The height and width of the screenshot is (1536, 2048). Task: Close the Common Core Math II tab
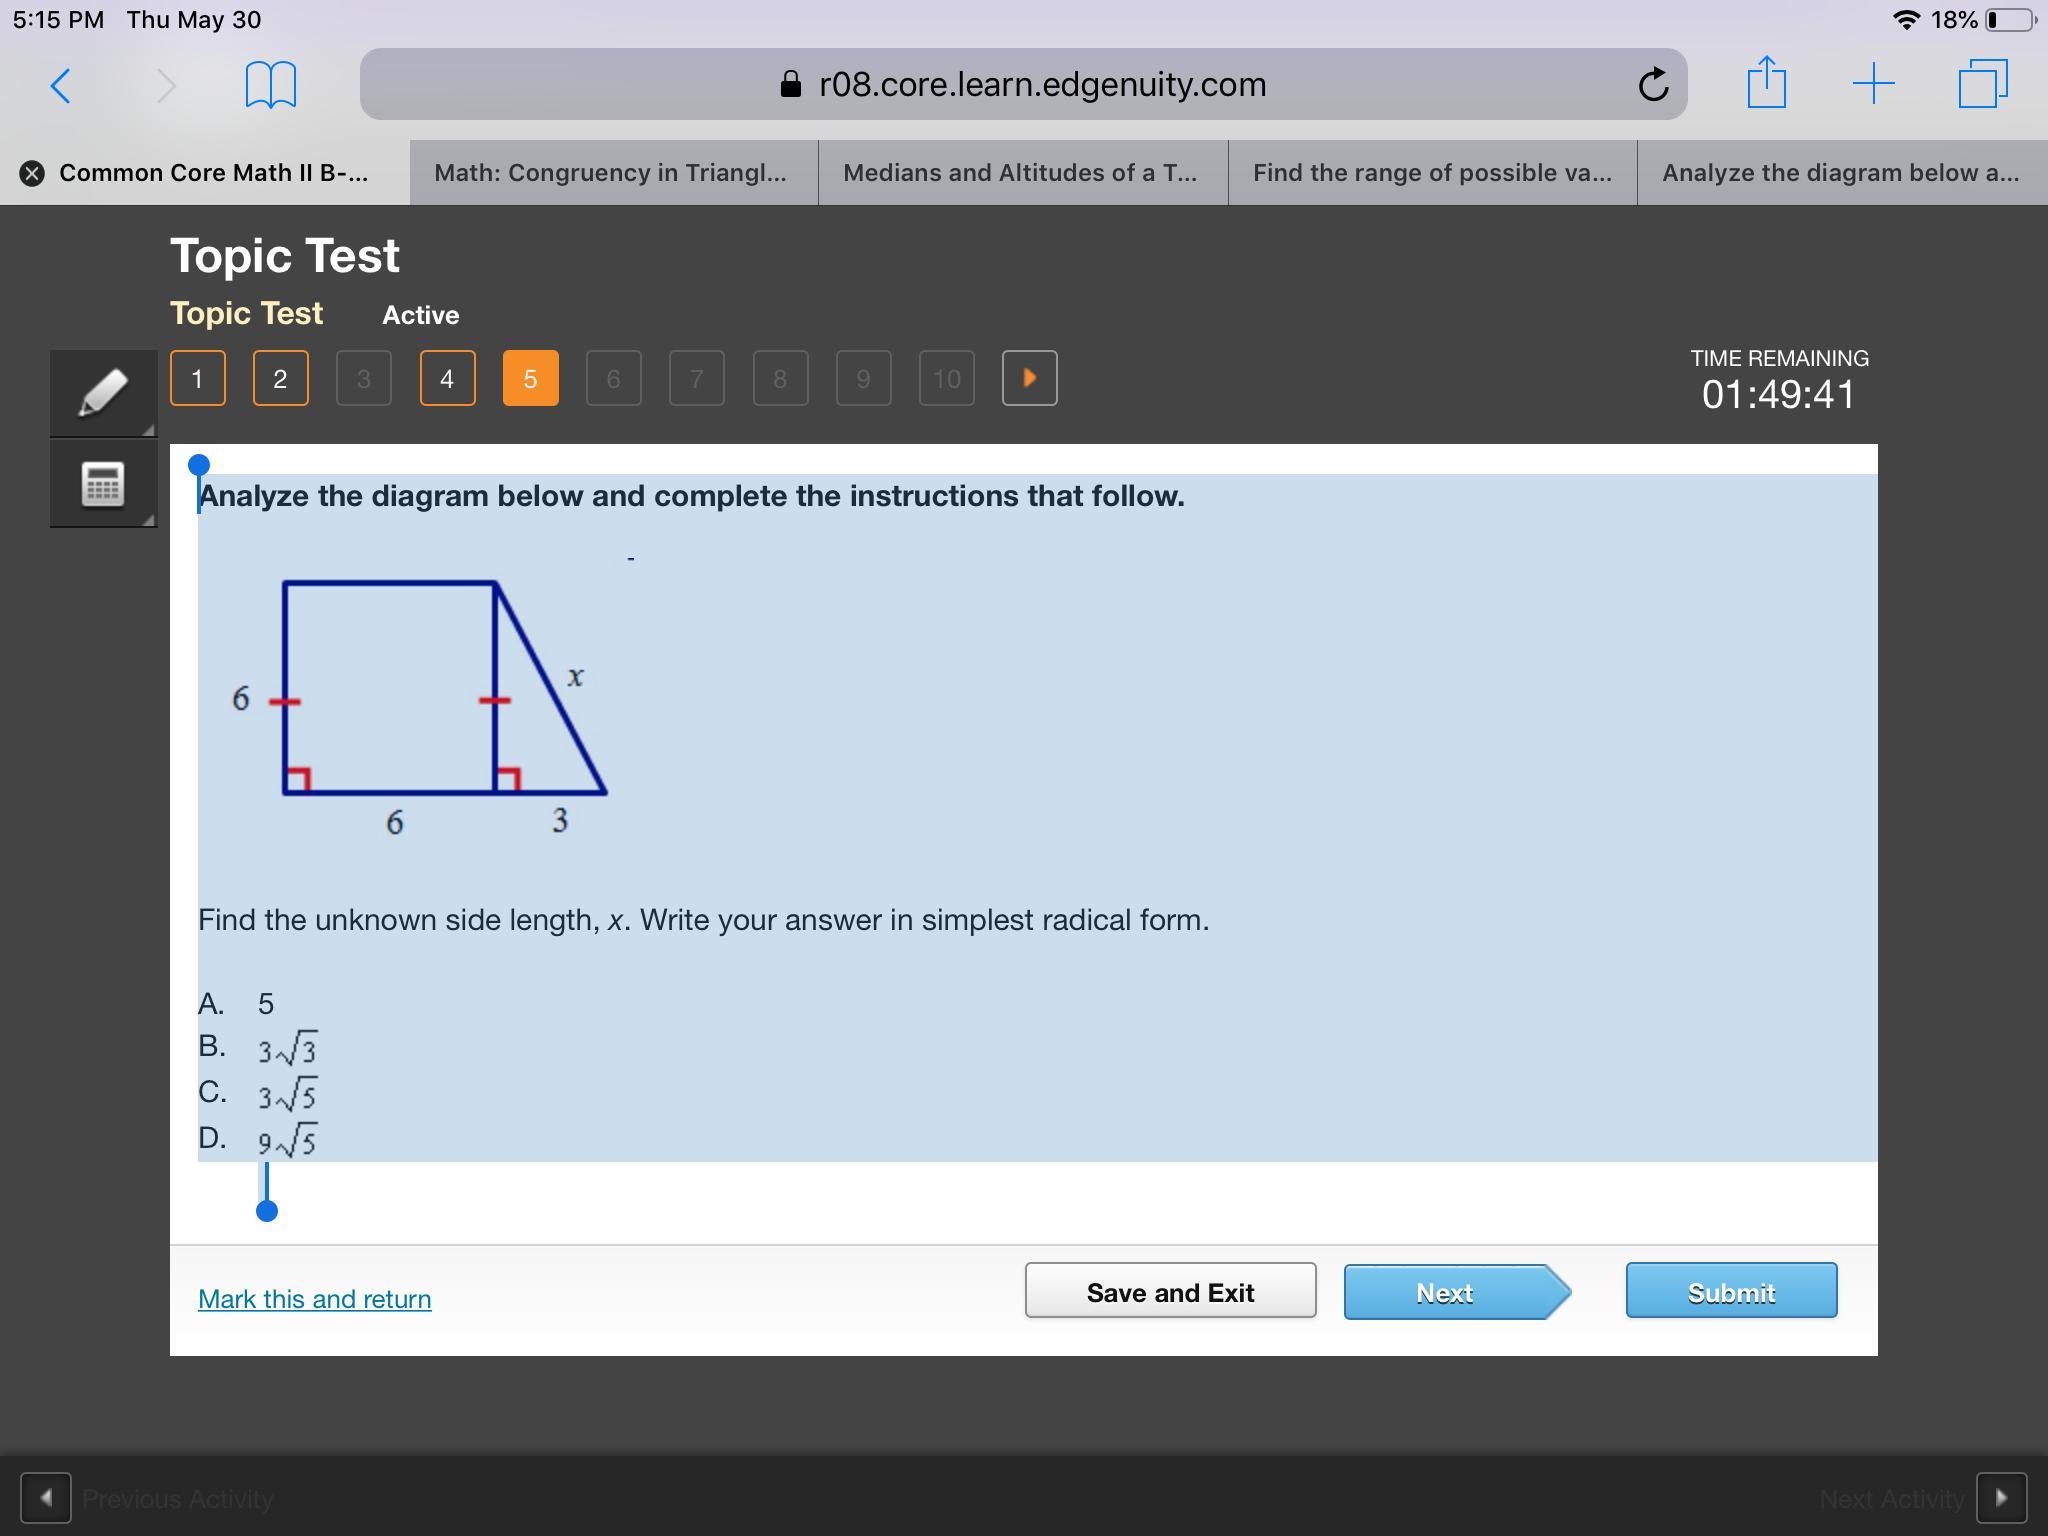[x=32, y=173]
